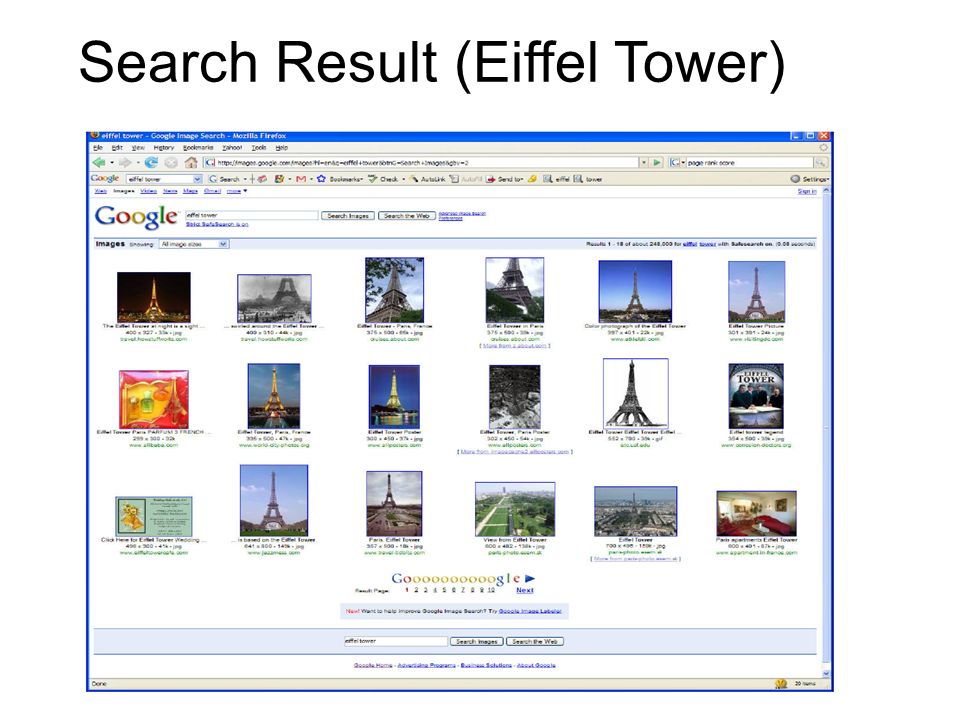Click the top Search the Web button

coord(407,216)
